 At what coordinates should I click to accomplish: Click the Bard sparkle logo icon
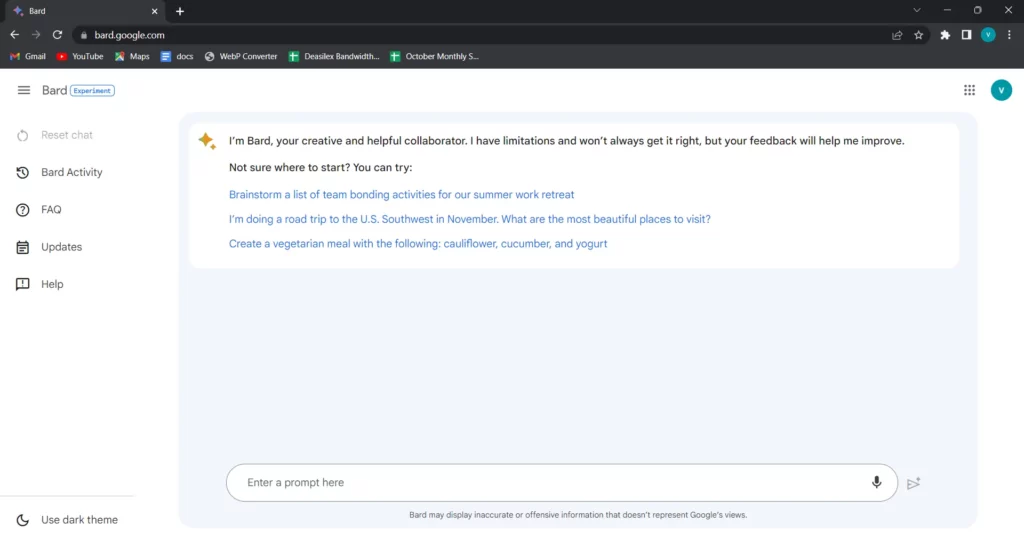[207, 140]
